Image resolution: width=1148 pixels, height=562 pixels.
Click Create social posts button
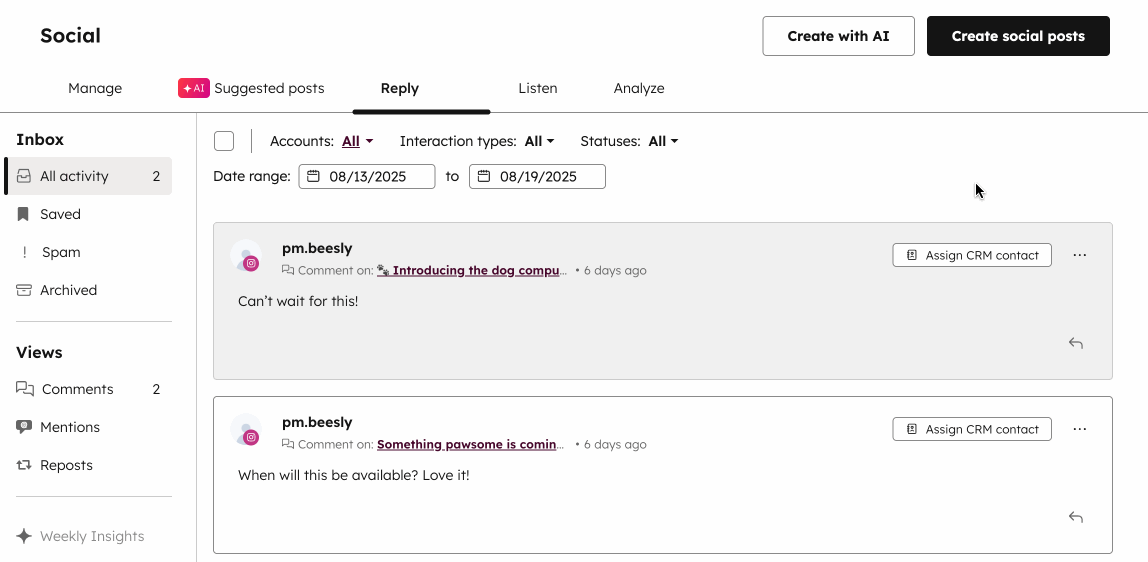1018,36
